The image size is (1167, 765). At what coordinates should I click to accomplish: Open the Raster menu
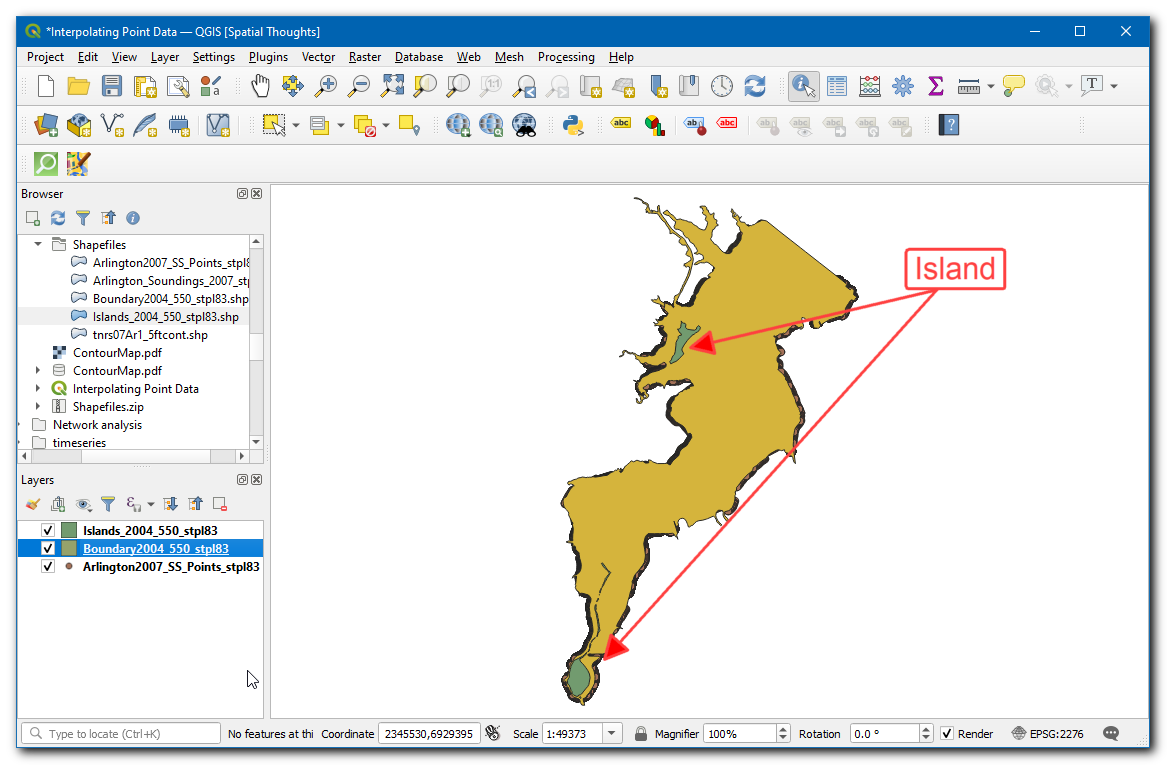click(x=365, y=57)
